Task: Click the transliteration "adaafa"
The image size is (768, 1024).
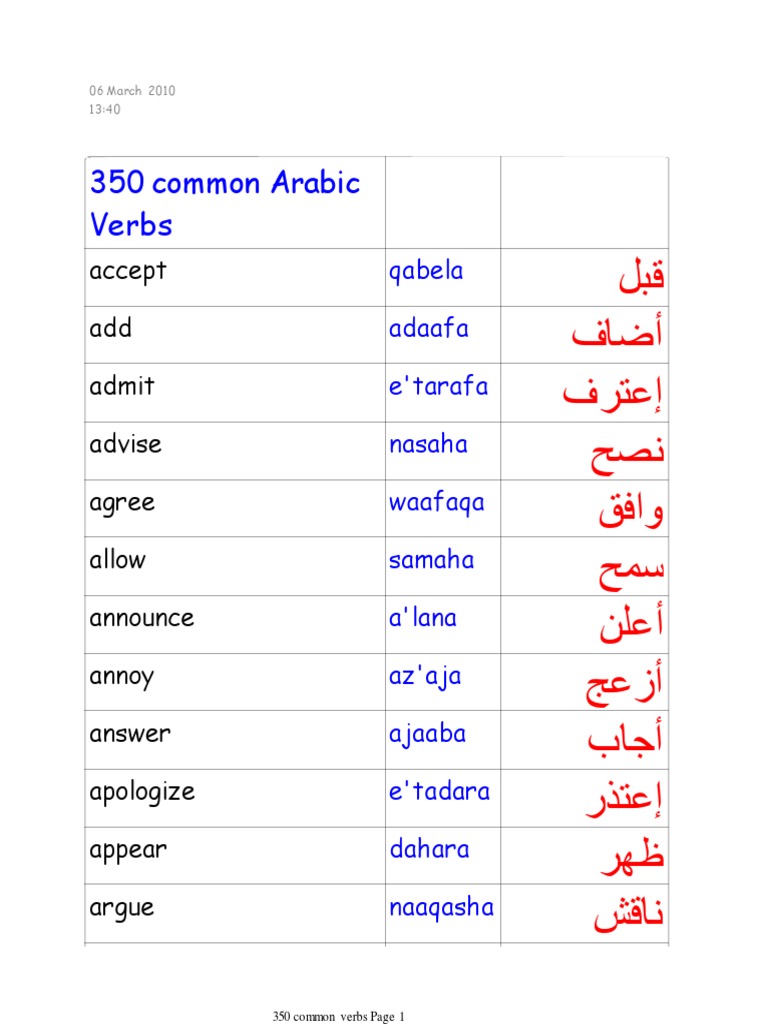Action: click(429, 328)
